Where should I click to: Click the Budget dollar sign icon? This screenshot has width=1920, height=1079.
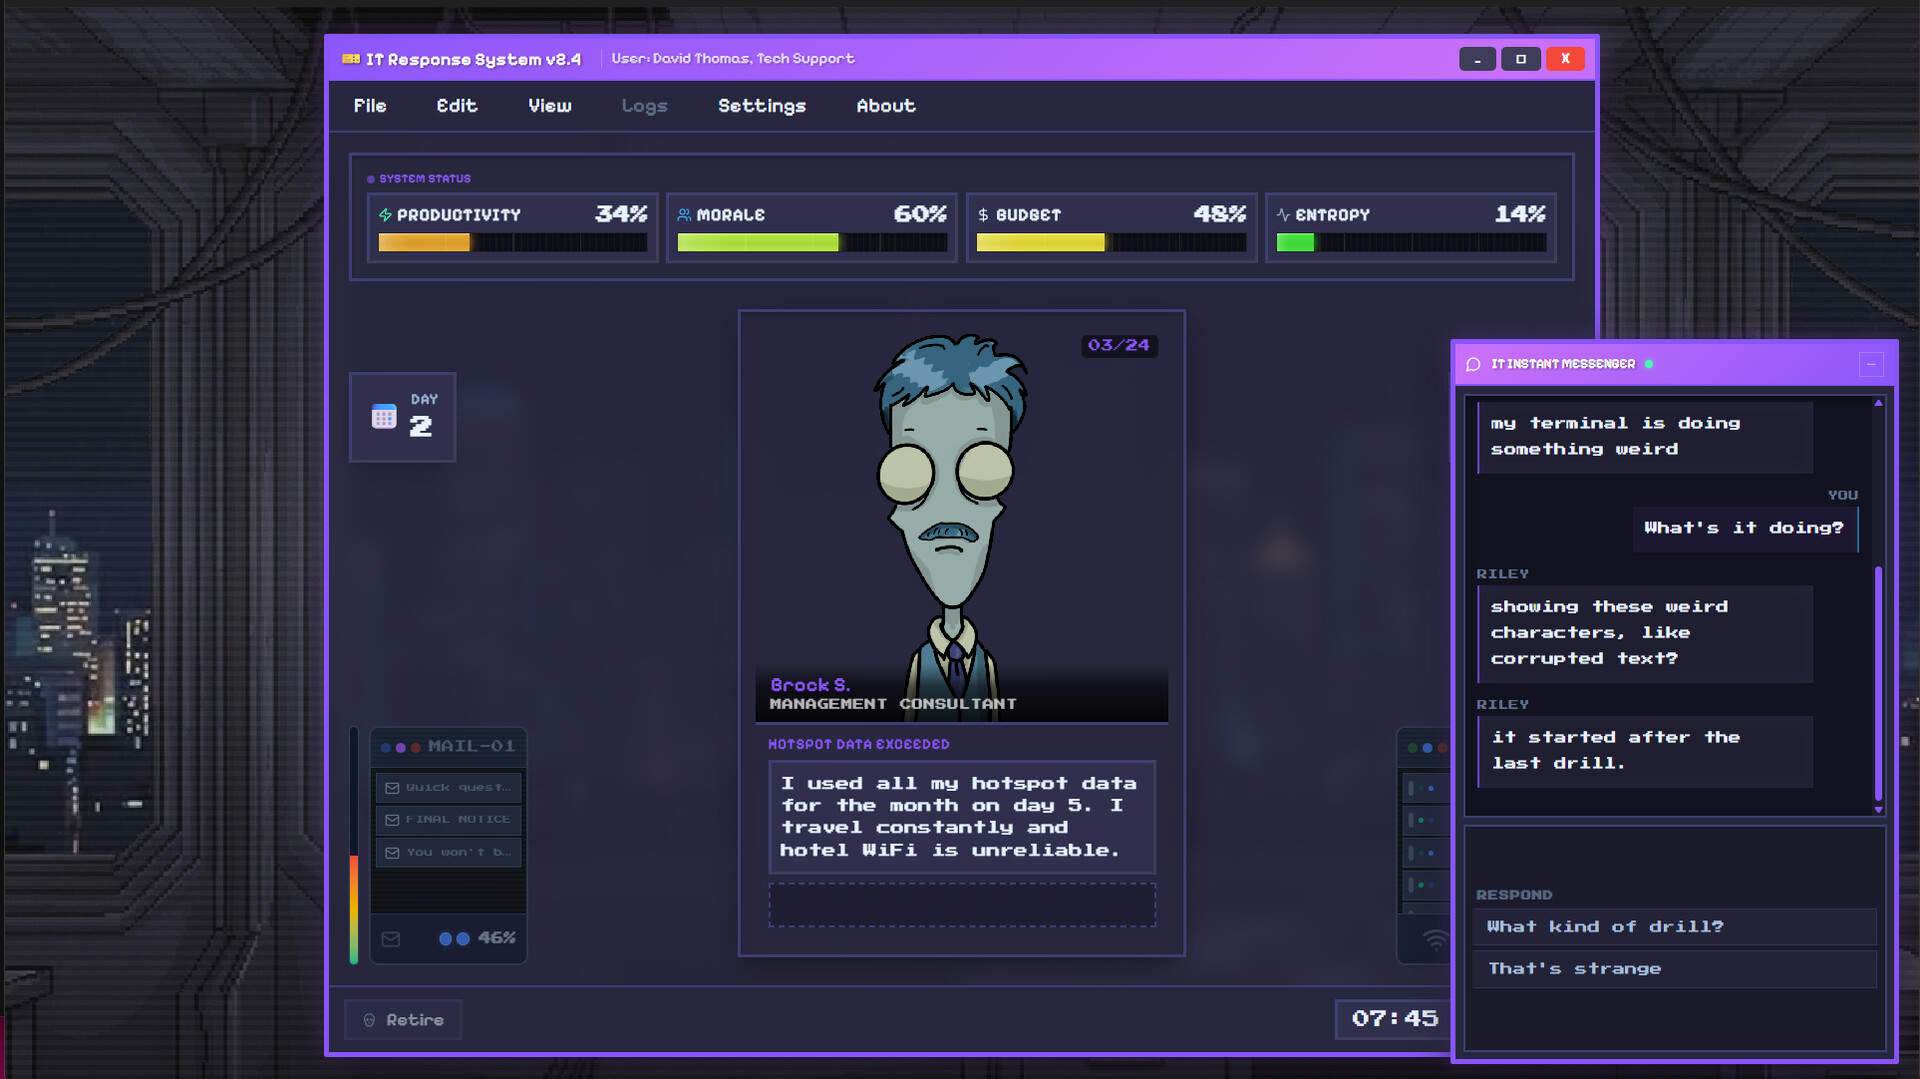[983, 215]
